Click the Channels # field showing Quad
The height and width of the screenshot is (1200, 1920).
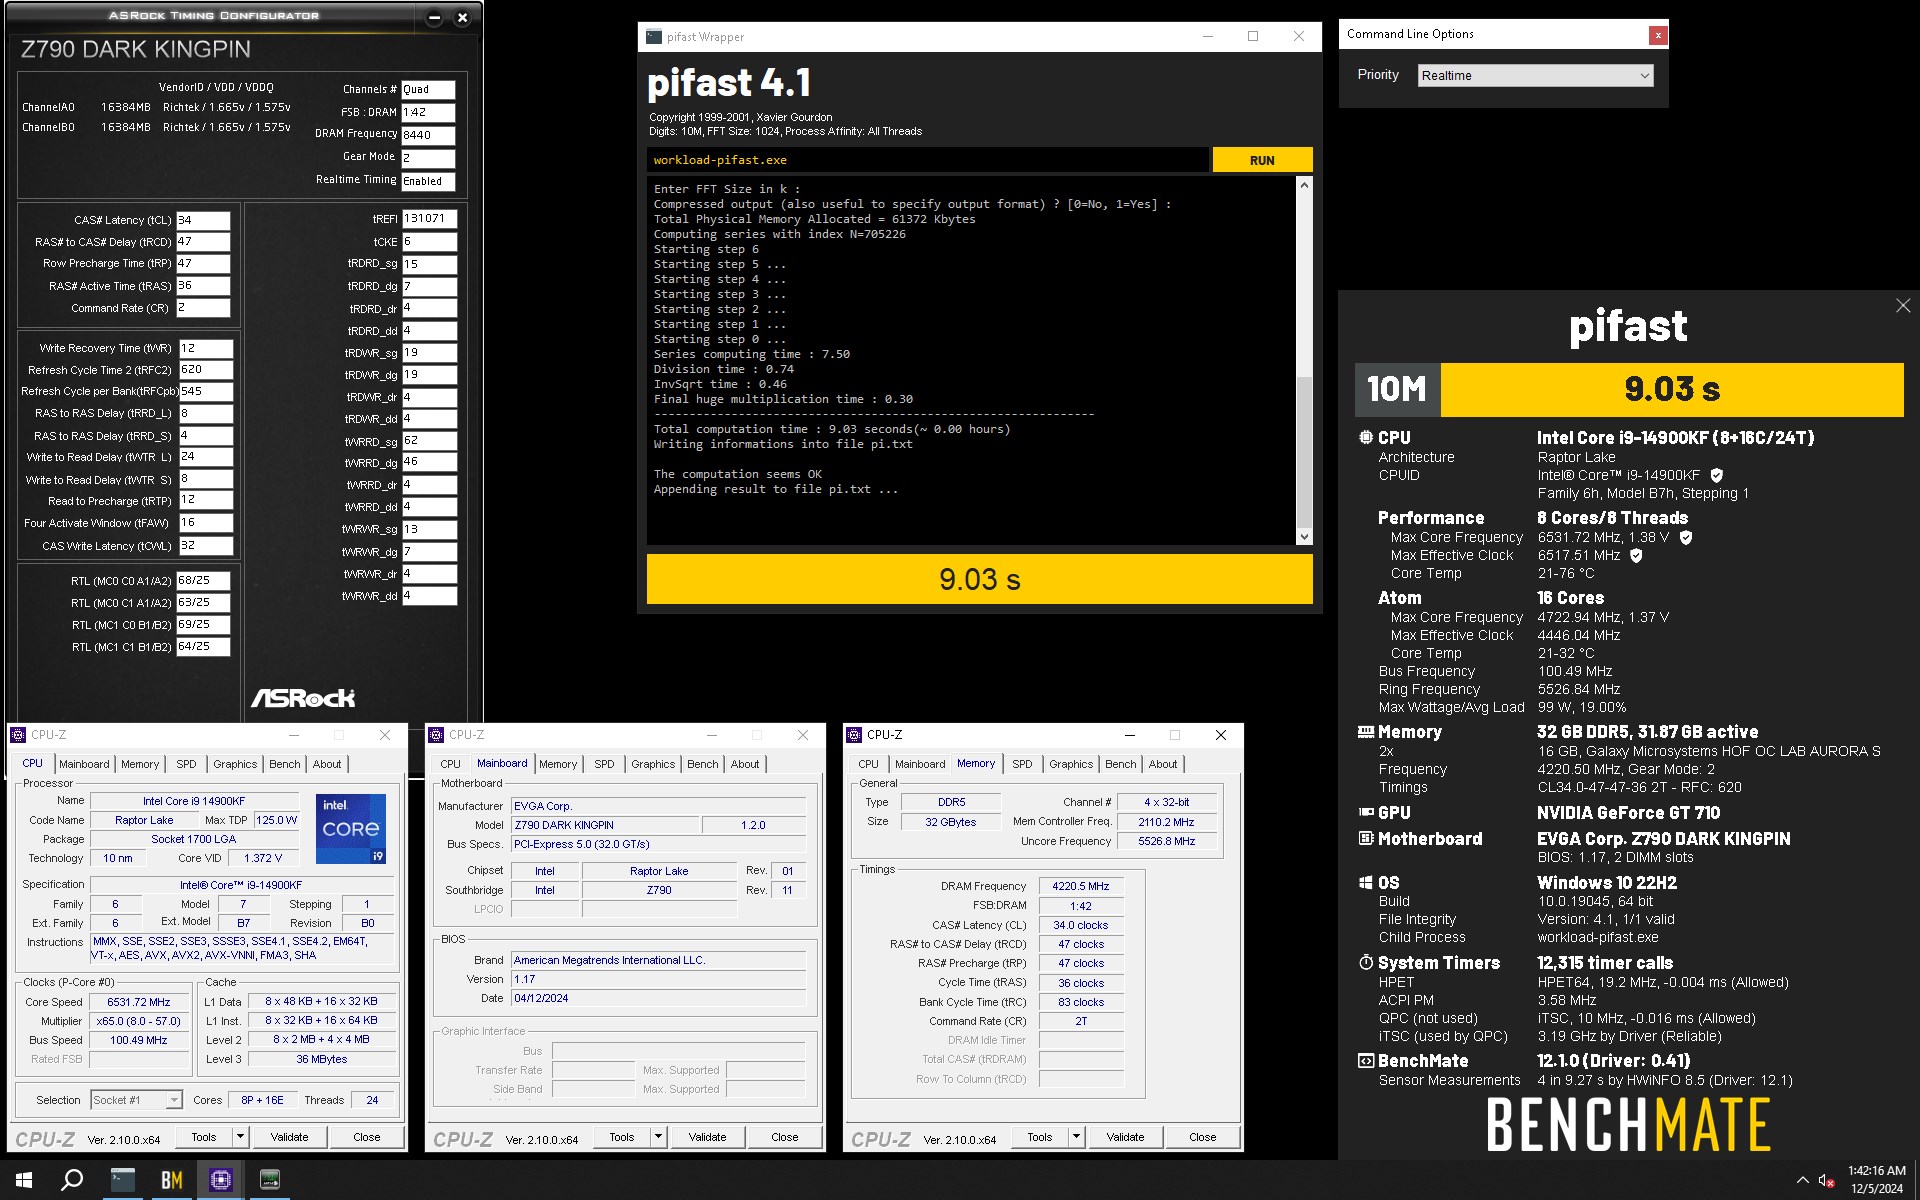tap(428, 89)
